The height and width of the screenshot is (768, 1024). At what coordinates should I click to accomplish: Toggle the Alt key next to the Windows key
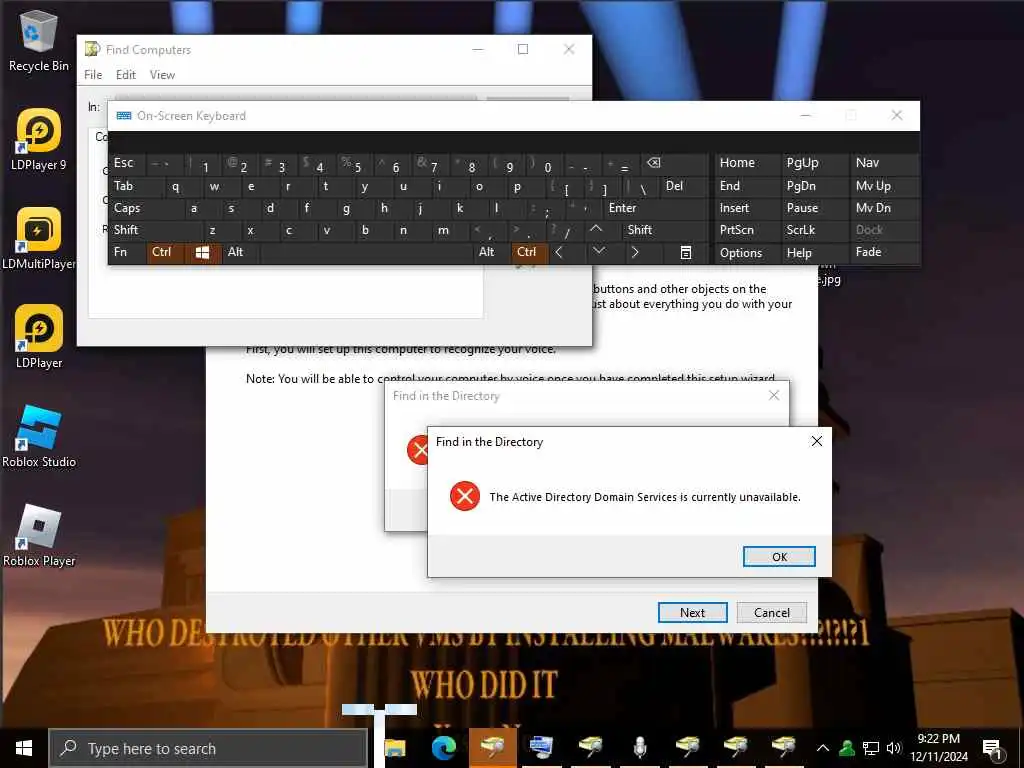239,253
